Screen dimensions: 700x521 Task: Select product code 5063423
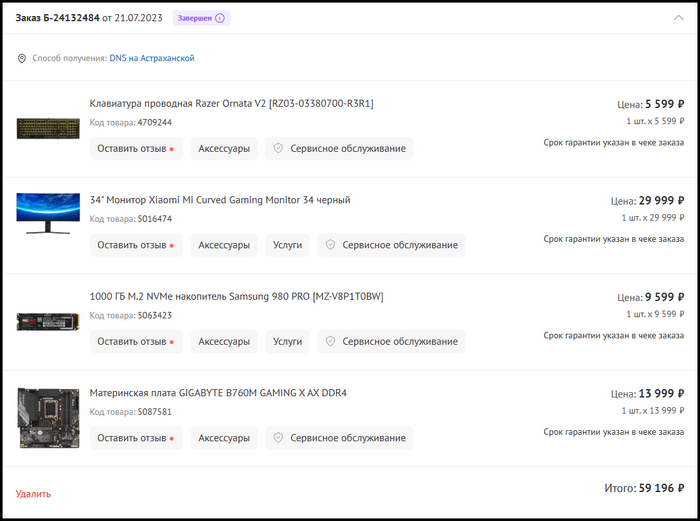(154, 315)
